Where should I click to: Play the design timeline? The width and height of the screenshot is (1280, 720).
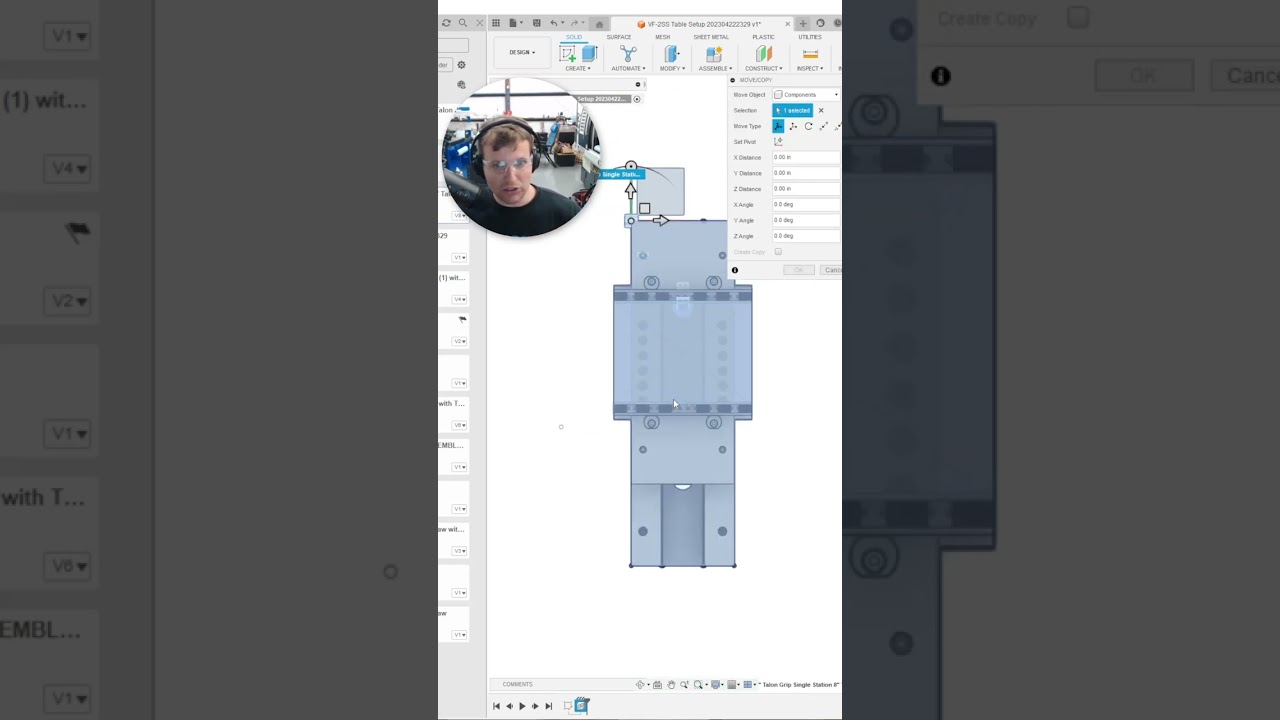click(522, 706)
